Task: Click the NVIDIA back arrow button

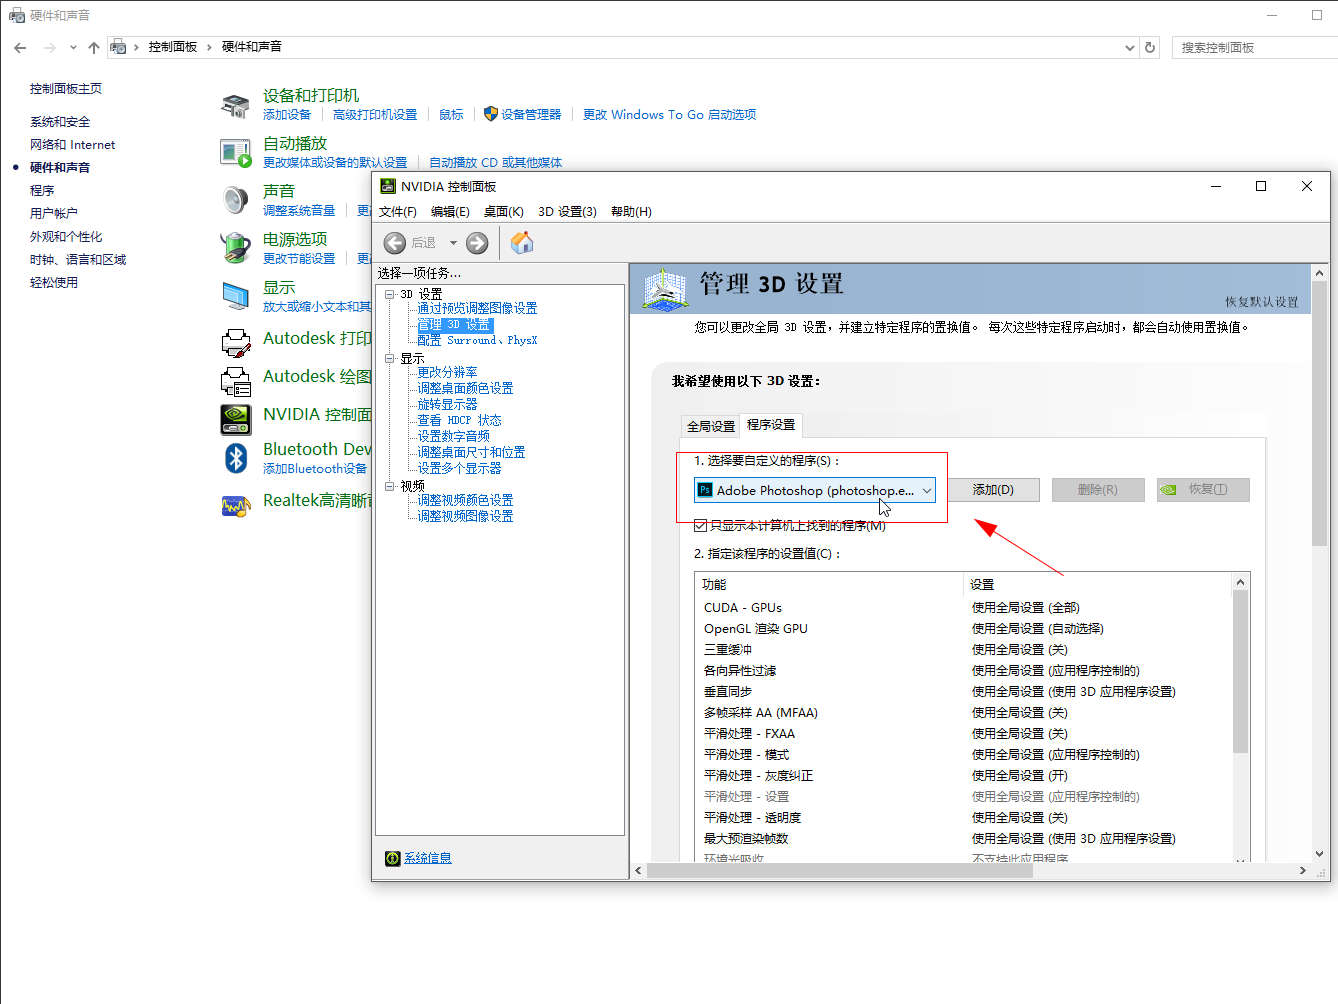Action: pyautogui.click(x=395, y=243)
